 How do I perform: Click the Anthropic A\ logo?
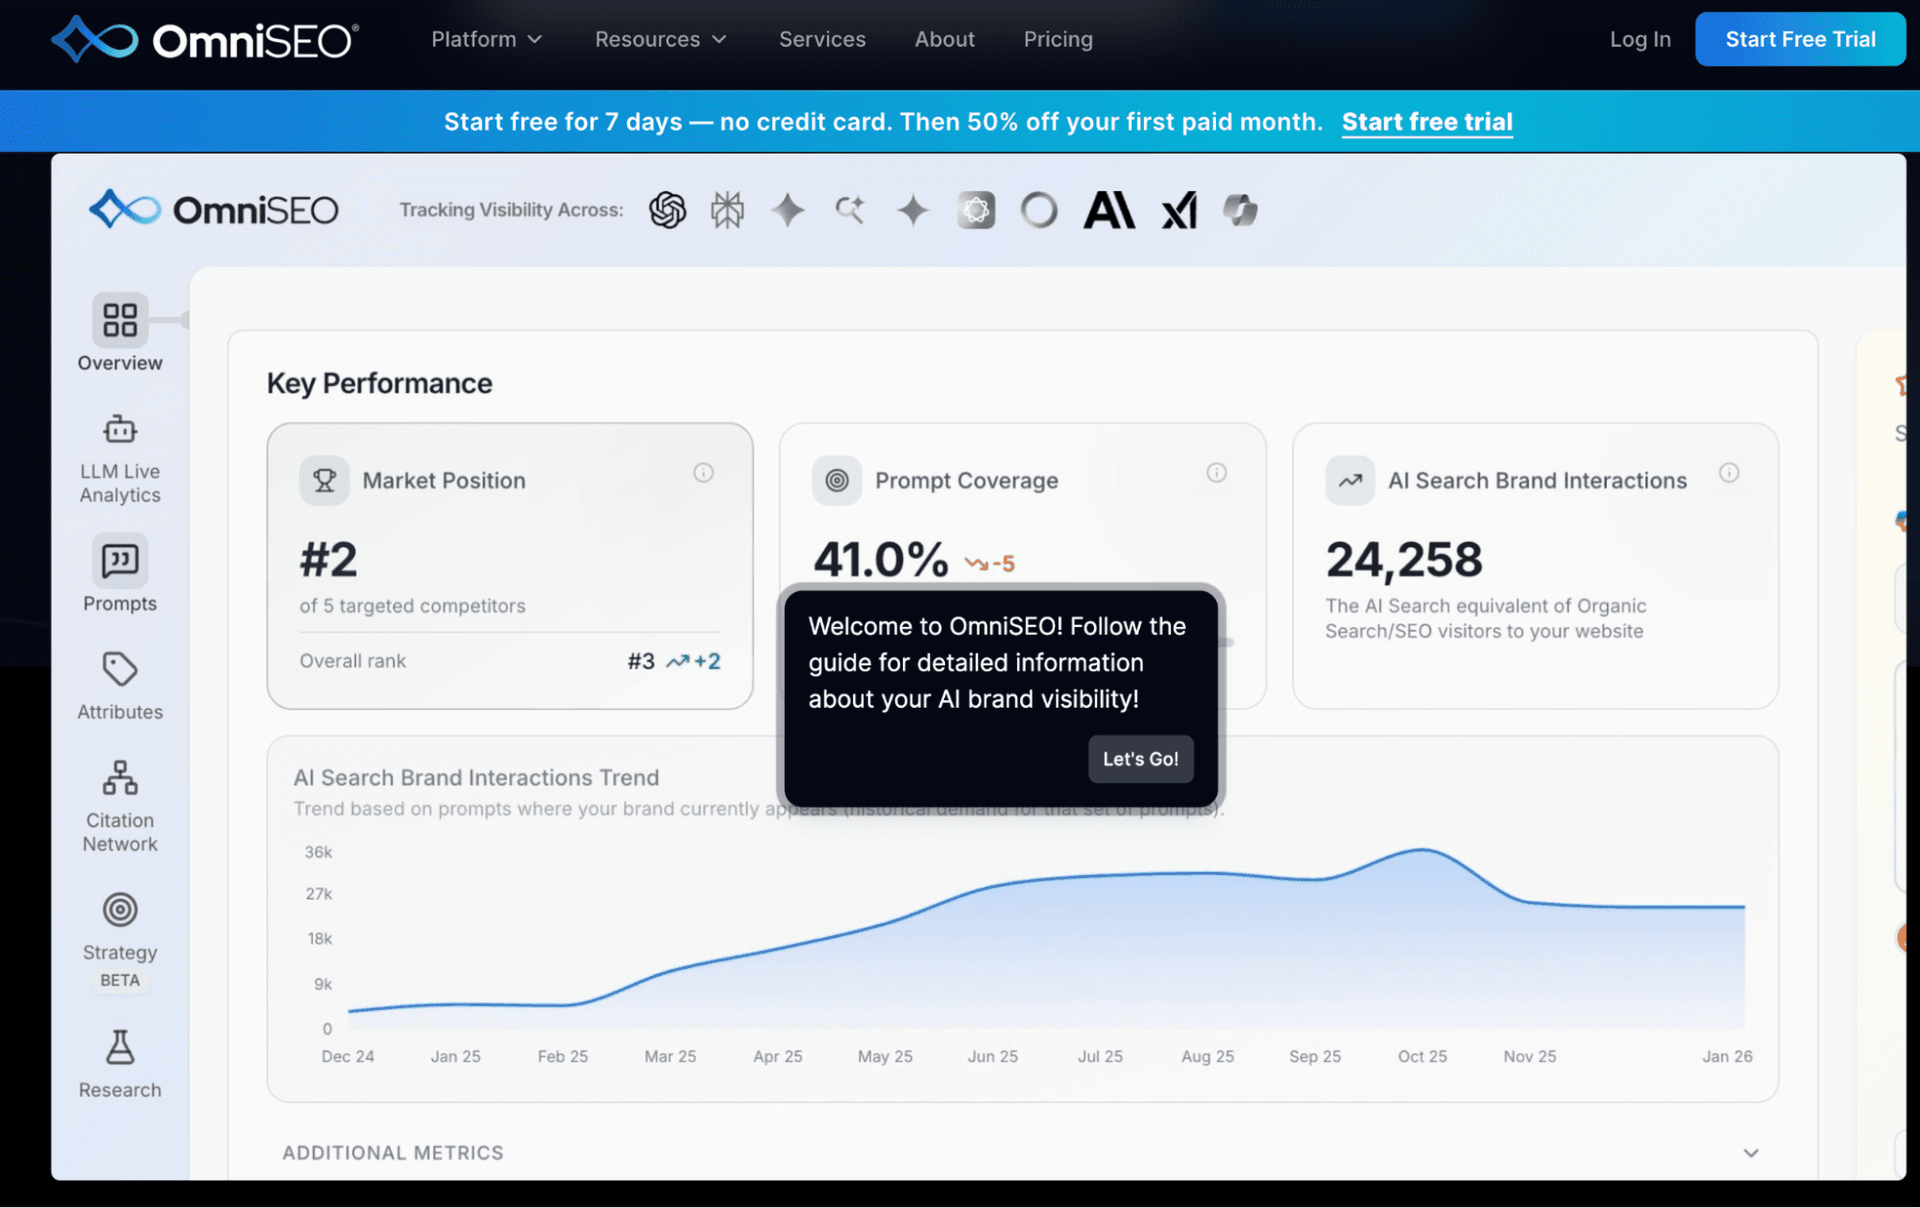[x=1109, y=210]
